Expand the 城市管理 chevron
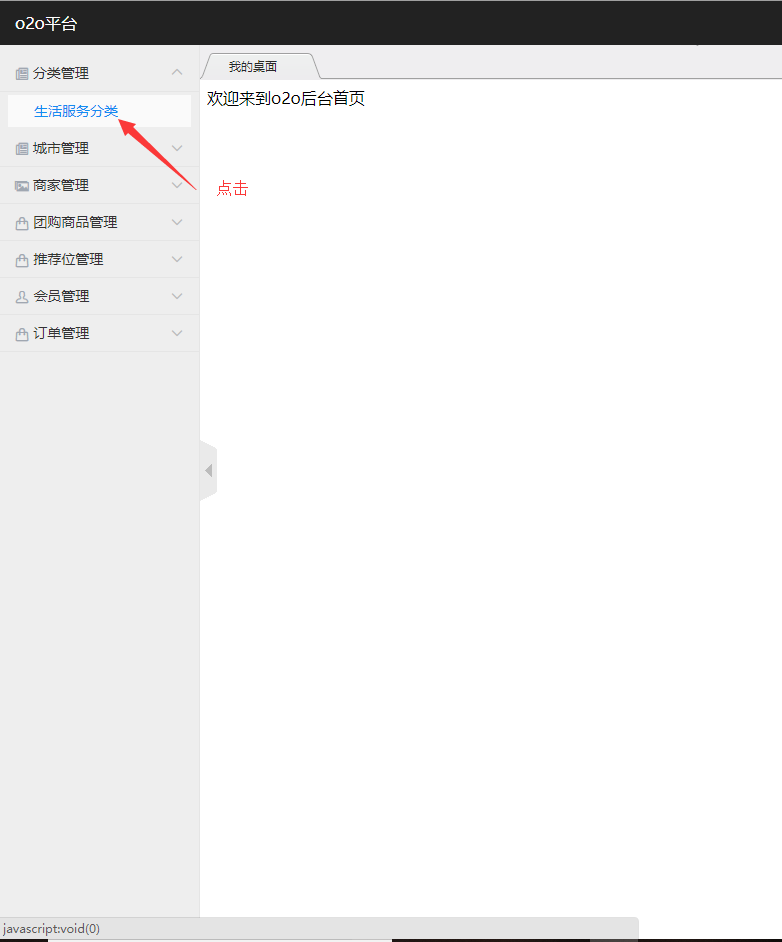The image size is (782, 942). point(177,148)
